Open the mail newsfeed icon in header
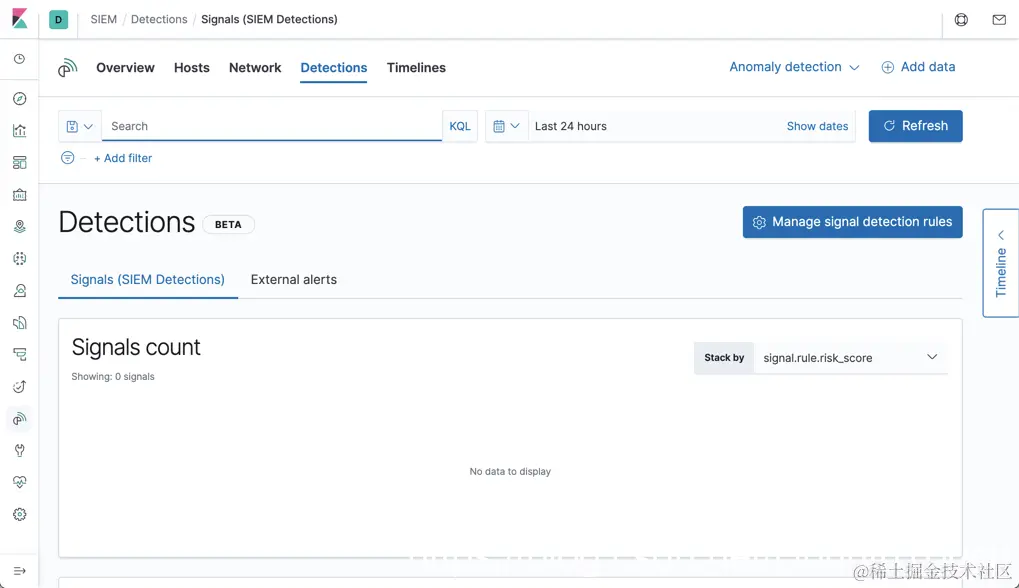 point(999,19)
